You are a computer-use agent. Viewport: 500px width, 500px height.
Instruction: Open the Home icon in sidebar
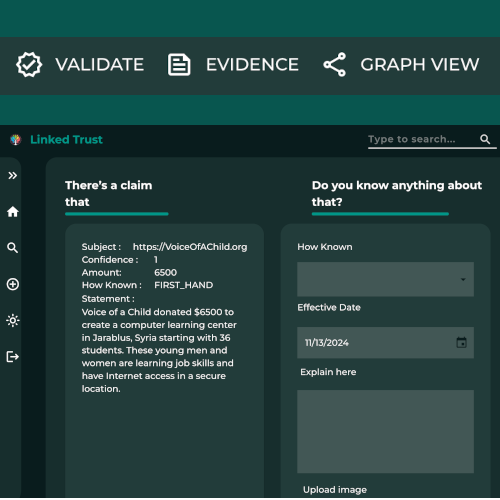click(13, 212)
